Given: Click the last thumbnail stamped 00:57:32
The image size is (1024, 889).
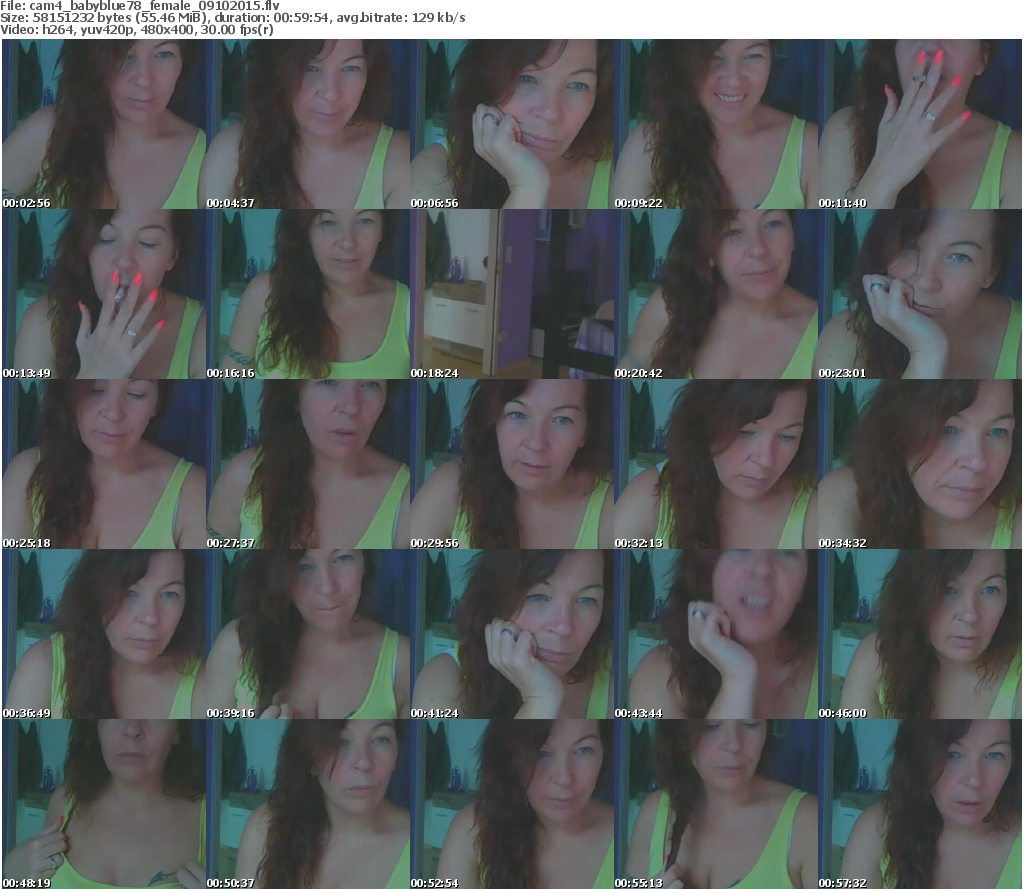Looking at the screenshot, I should click(920, 804).
